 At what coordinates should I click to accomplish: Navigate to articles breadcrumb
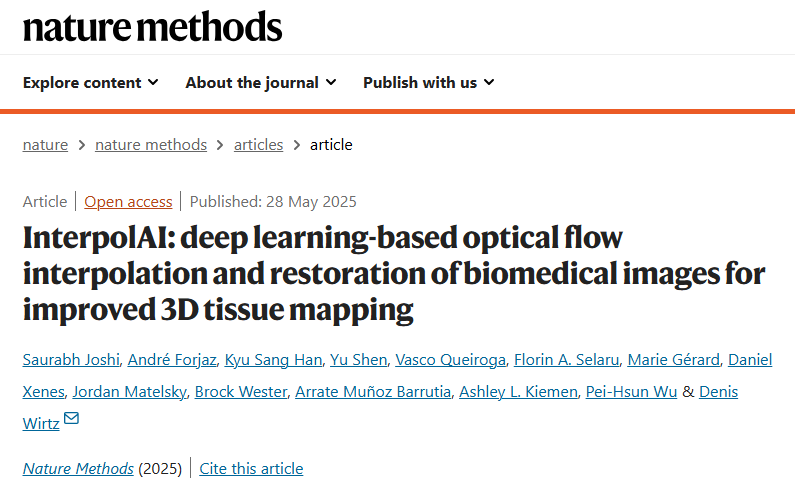point(259,145)
